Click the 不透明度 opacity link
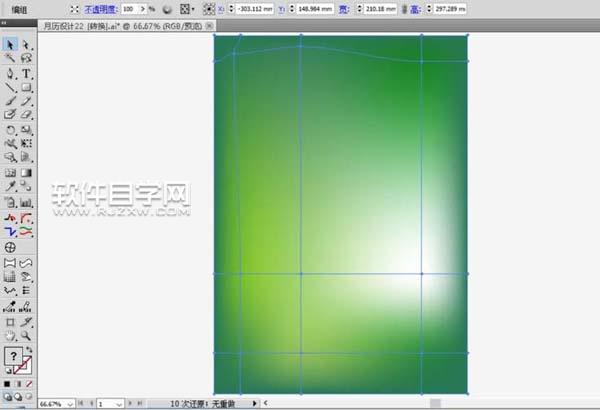 pos(101,9)
